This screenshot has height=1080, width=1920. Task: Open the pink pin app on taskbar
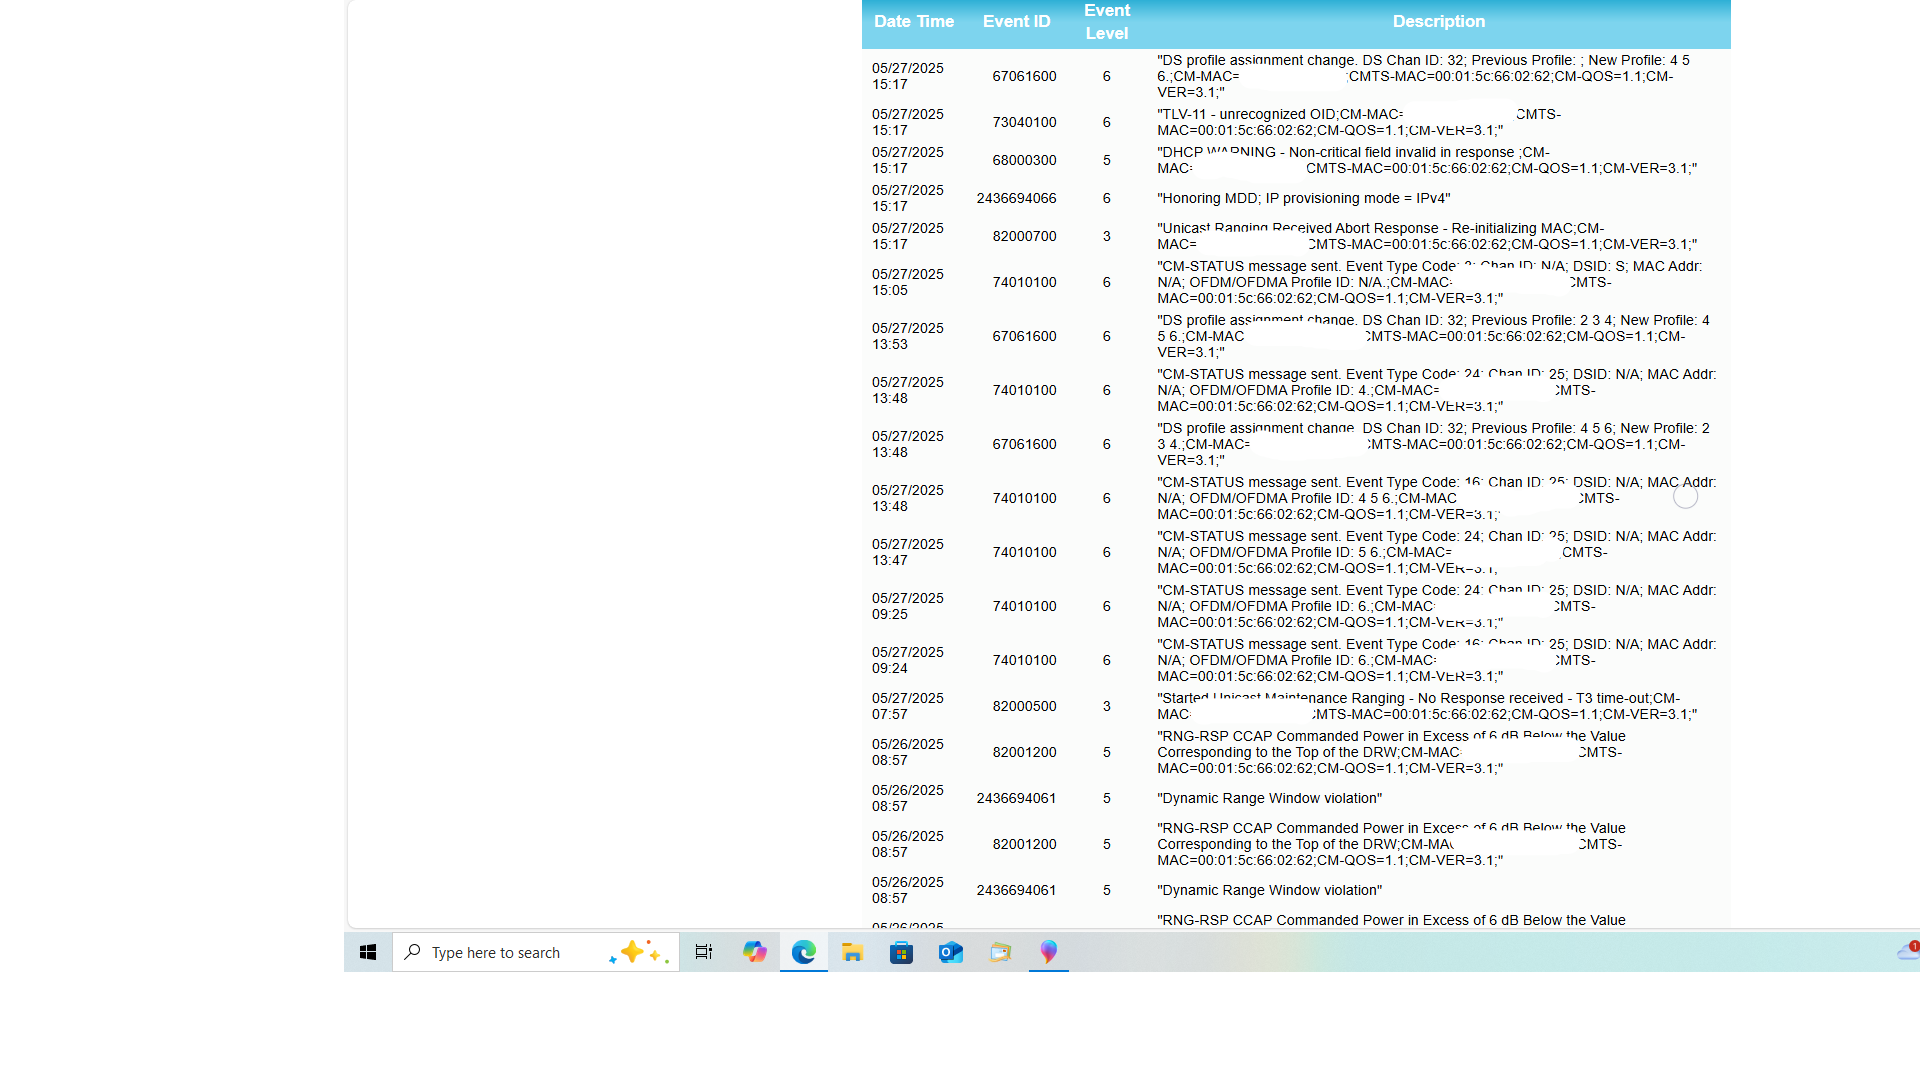point(1049,952)
